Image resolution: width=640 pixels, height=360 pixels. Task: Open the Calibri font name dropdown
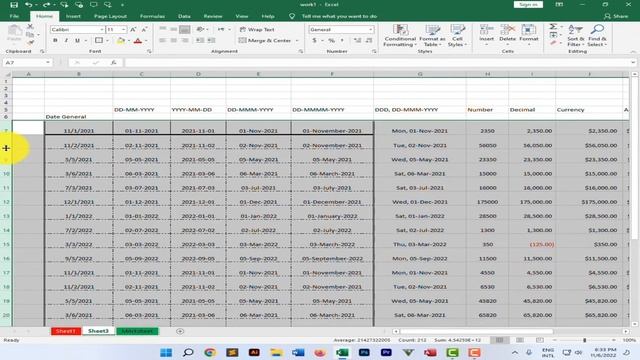pyautogui.click(x=102, y=29)
